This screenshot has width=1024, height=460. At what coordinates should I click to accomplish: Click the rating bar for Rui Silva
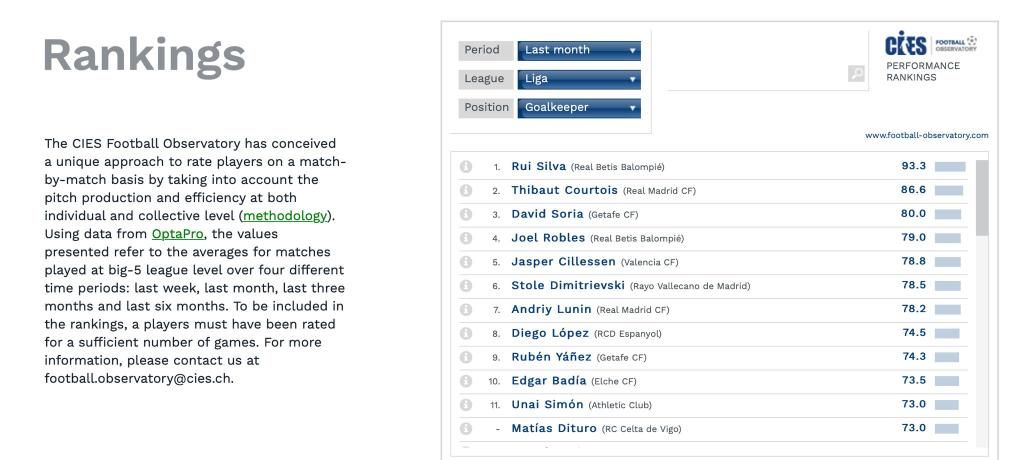[x=949, y=166]
